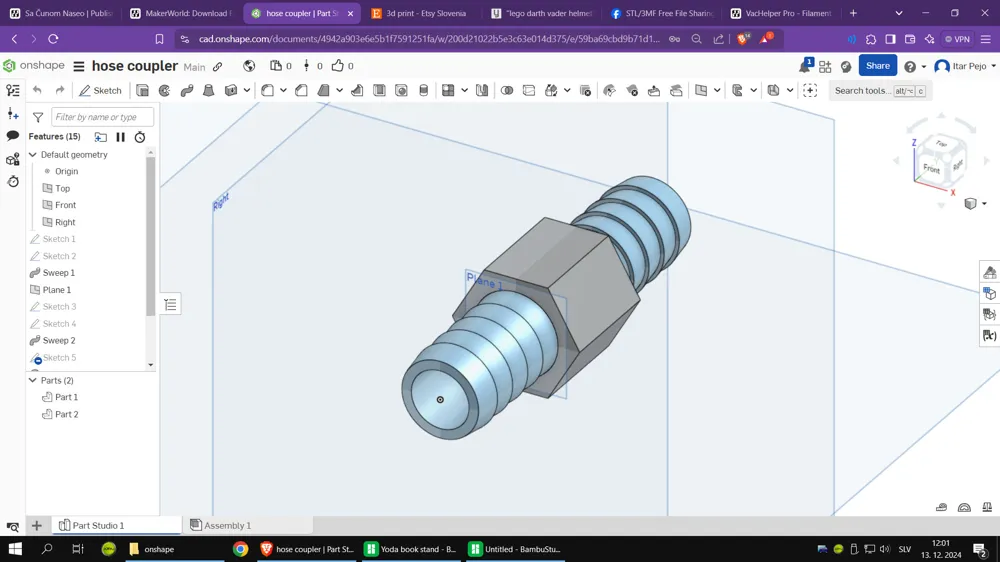
Task: Toggle the VPN button in browser
Action: tap(957, 39)
